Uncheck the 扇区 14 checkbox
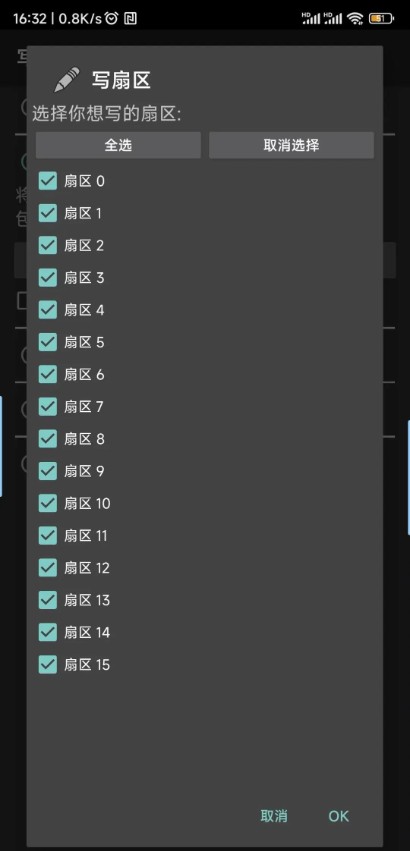This screenshot has height=851, width=410. [48, 632]
